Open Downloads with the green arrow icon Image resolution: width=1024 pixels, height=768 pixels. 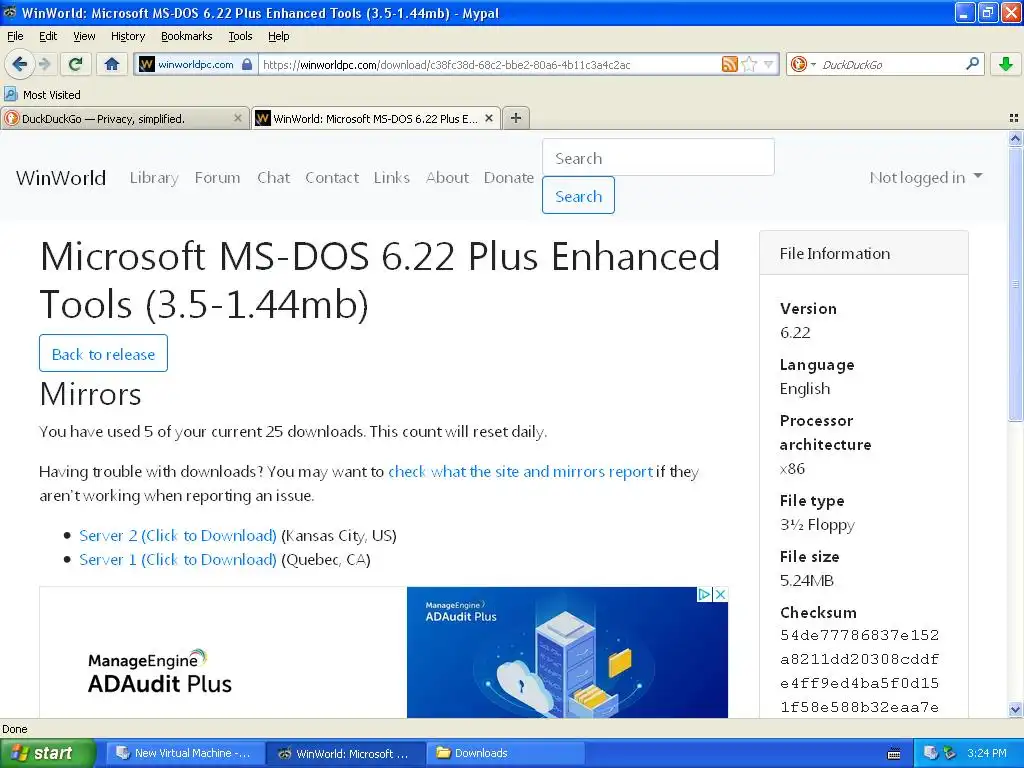[x=1006, y=64]
